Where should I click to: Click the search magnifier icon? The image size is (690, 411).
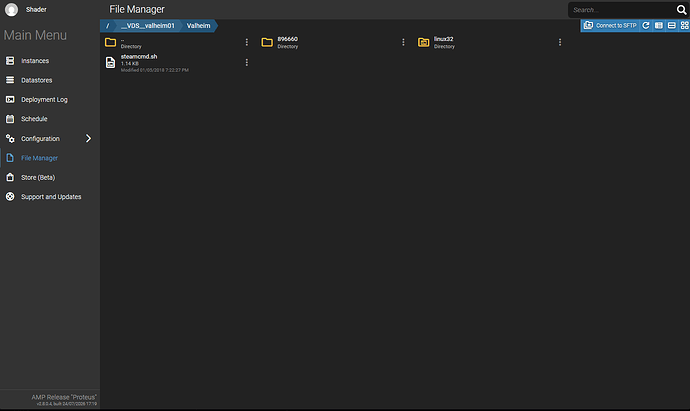pyautogui.click(x=681, y=10)
